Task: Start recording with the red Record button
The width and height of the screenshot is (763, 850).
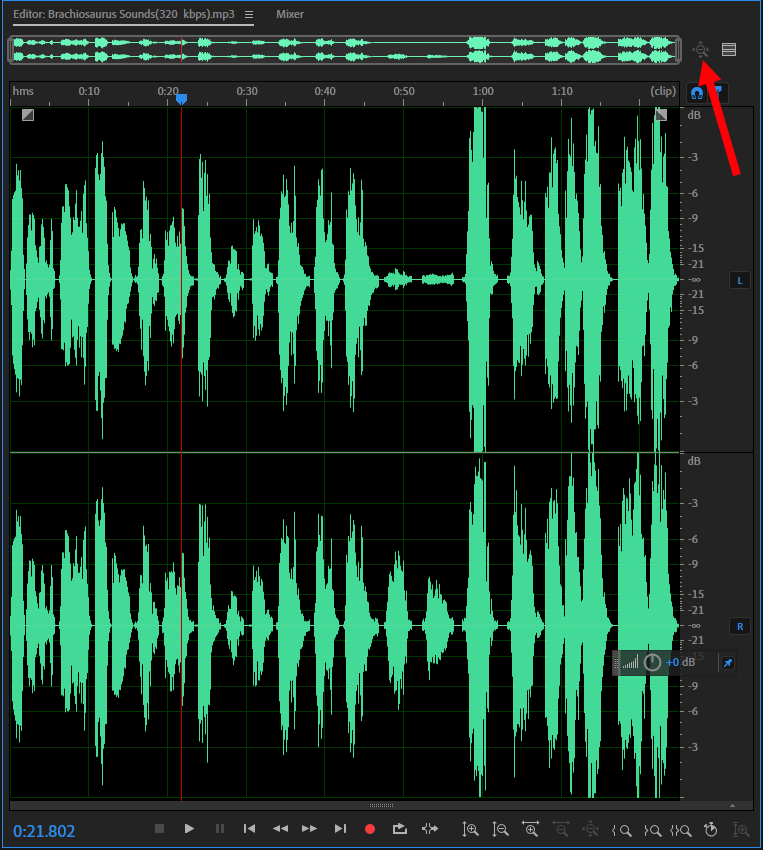Action: (370, 829)
